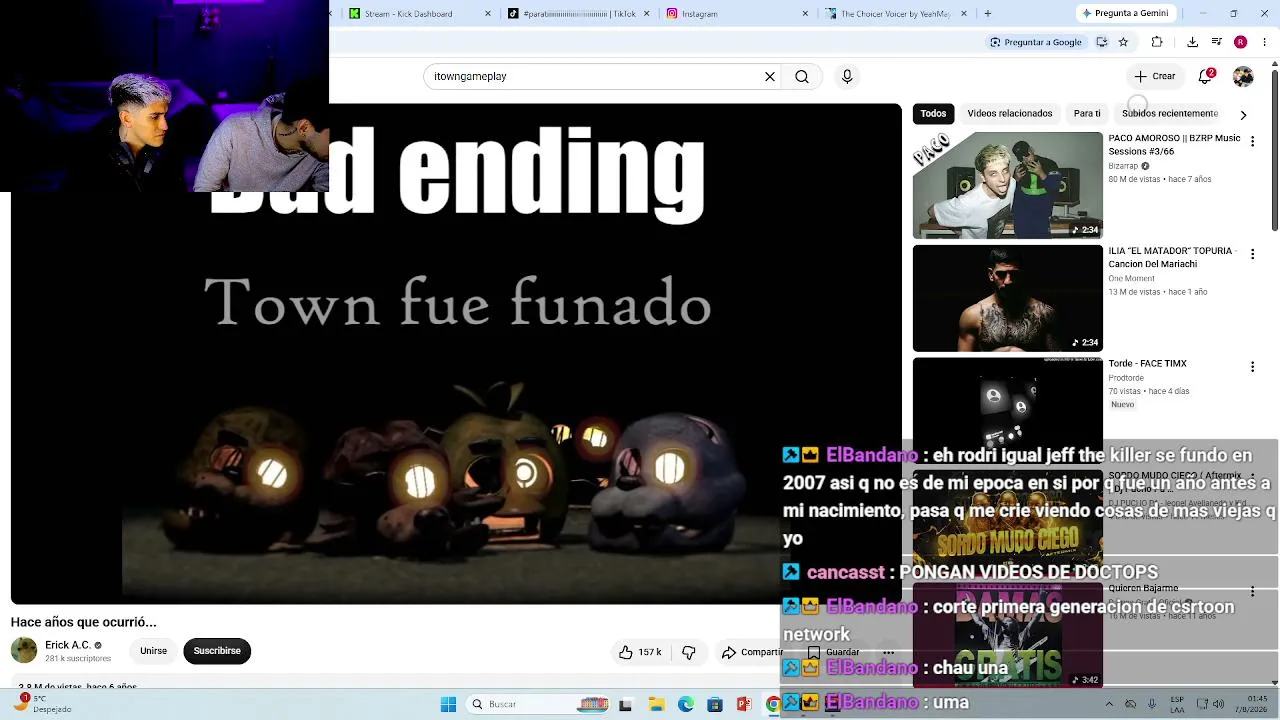This screenshot has height=720, width=1280.
Task: Open the Windows Start menu
Action: click(x=448, y=704)
